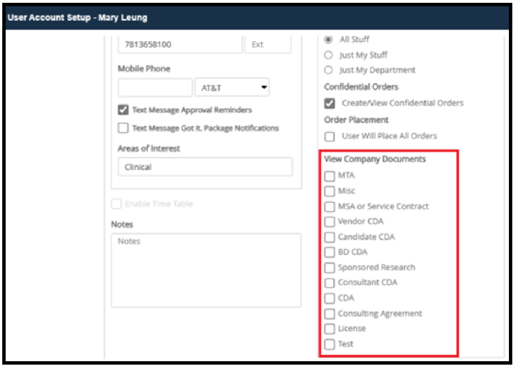Tick the Vendor CDA checkbox
The height and width of the screenshot is (368, 514).
point(330,222)
